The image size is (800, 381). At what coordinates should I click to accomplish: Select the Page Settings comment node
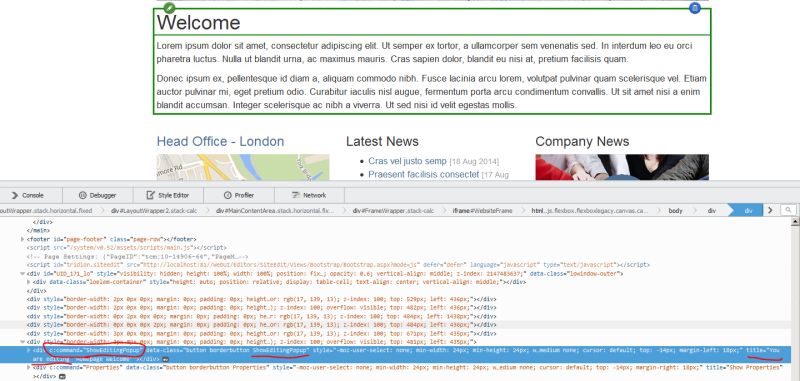(138, 257)
